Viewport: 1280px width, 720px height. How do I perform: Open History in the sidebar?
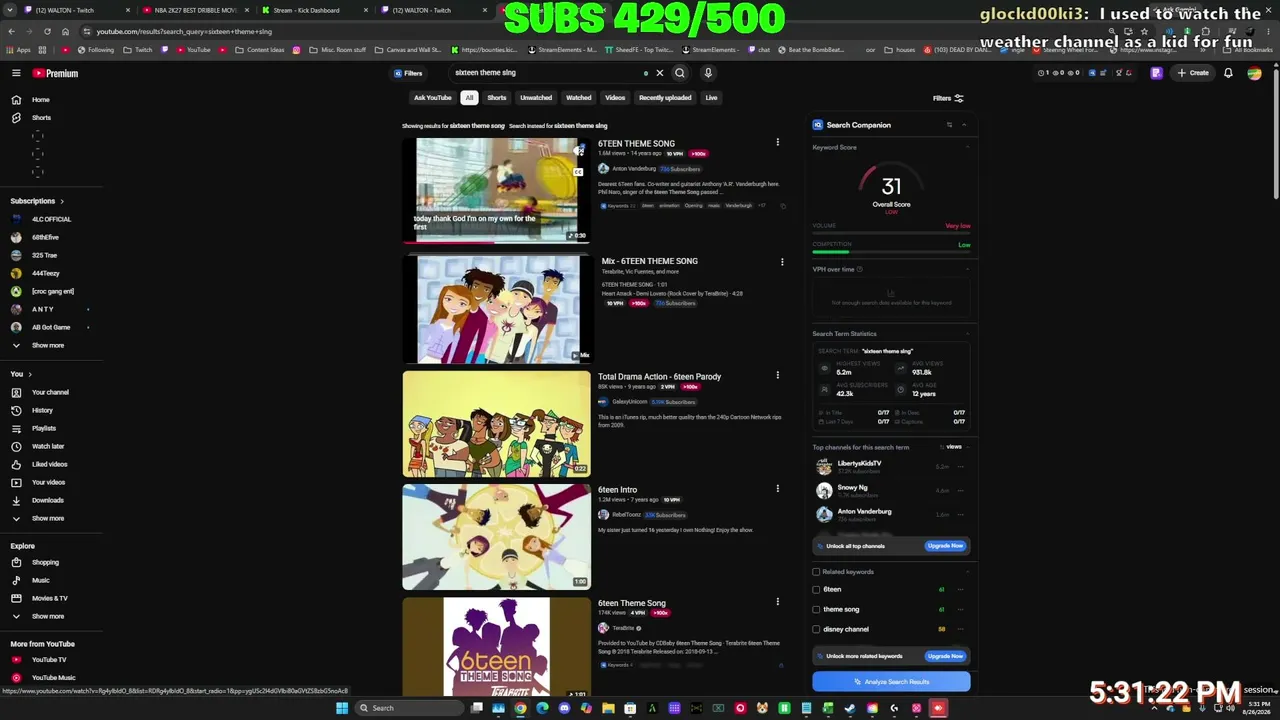tap(42, 410)
